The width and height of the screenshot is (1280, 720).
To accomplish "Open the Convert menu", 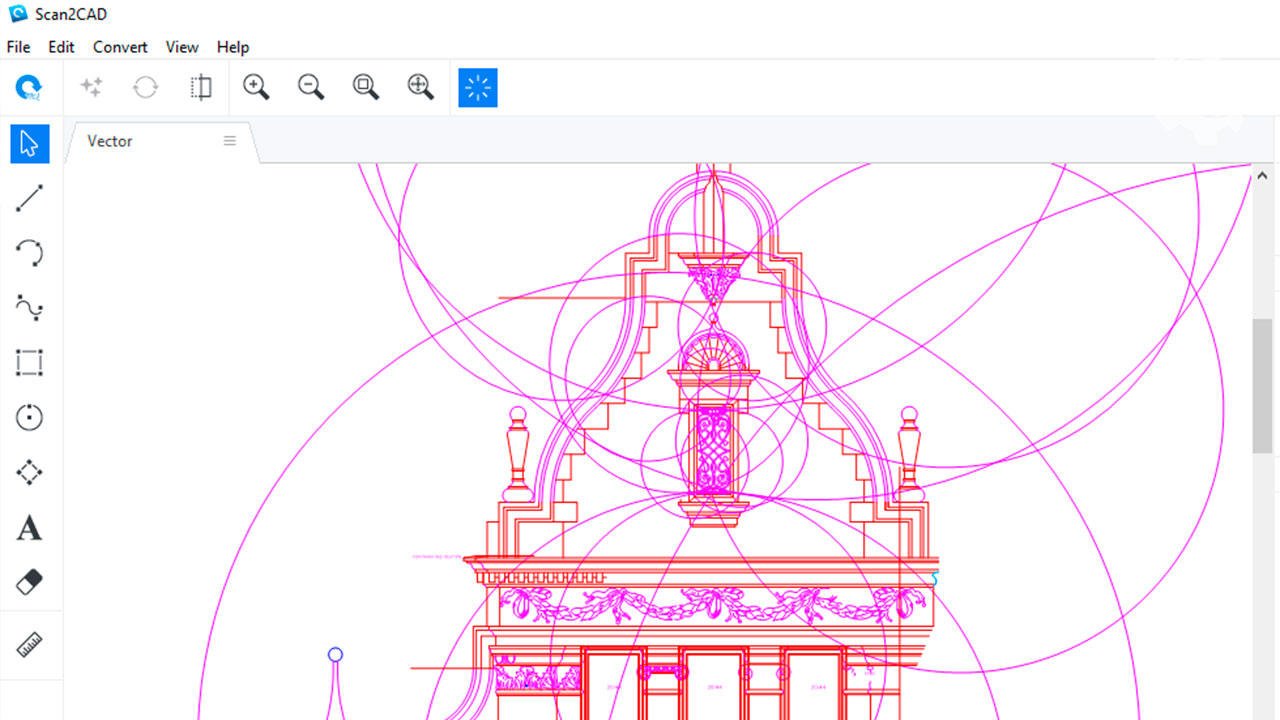I will click(120, 47).
